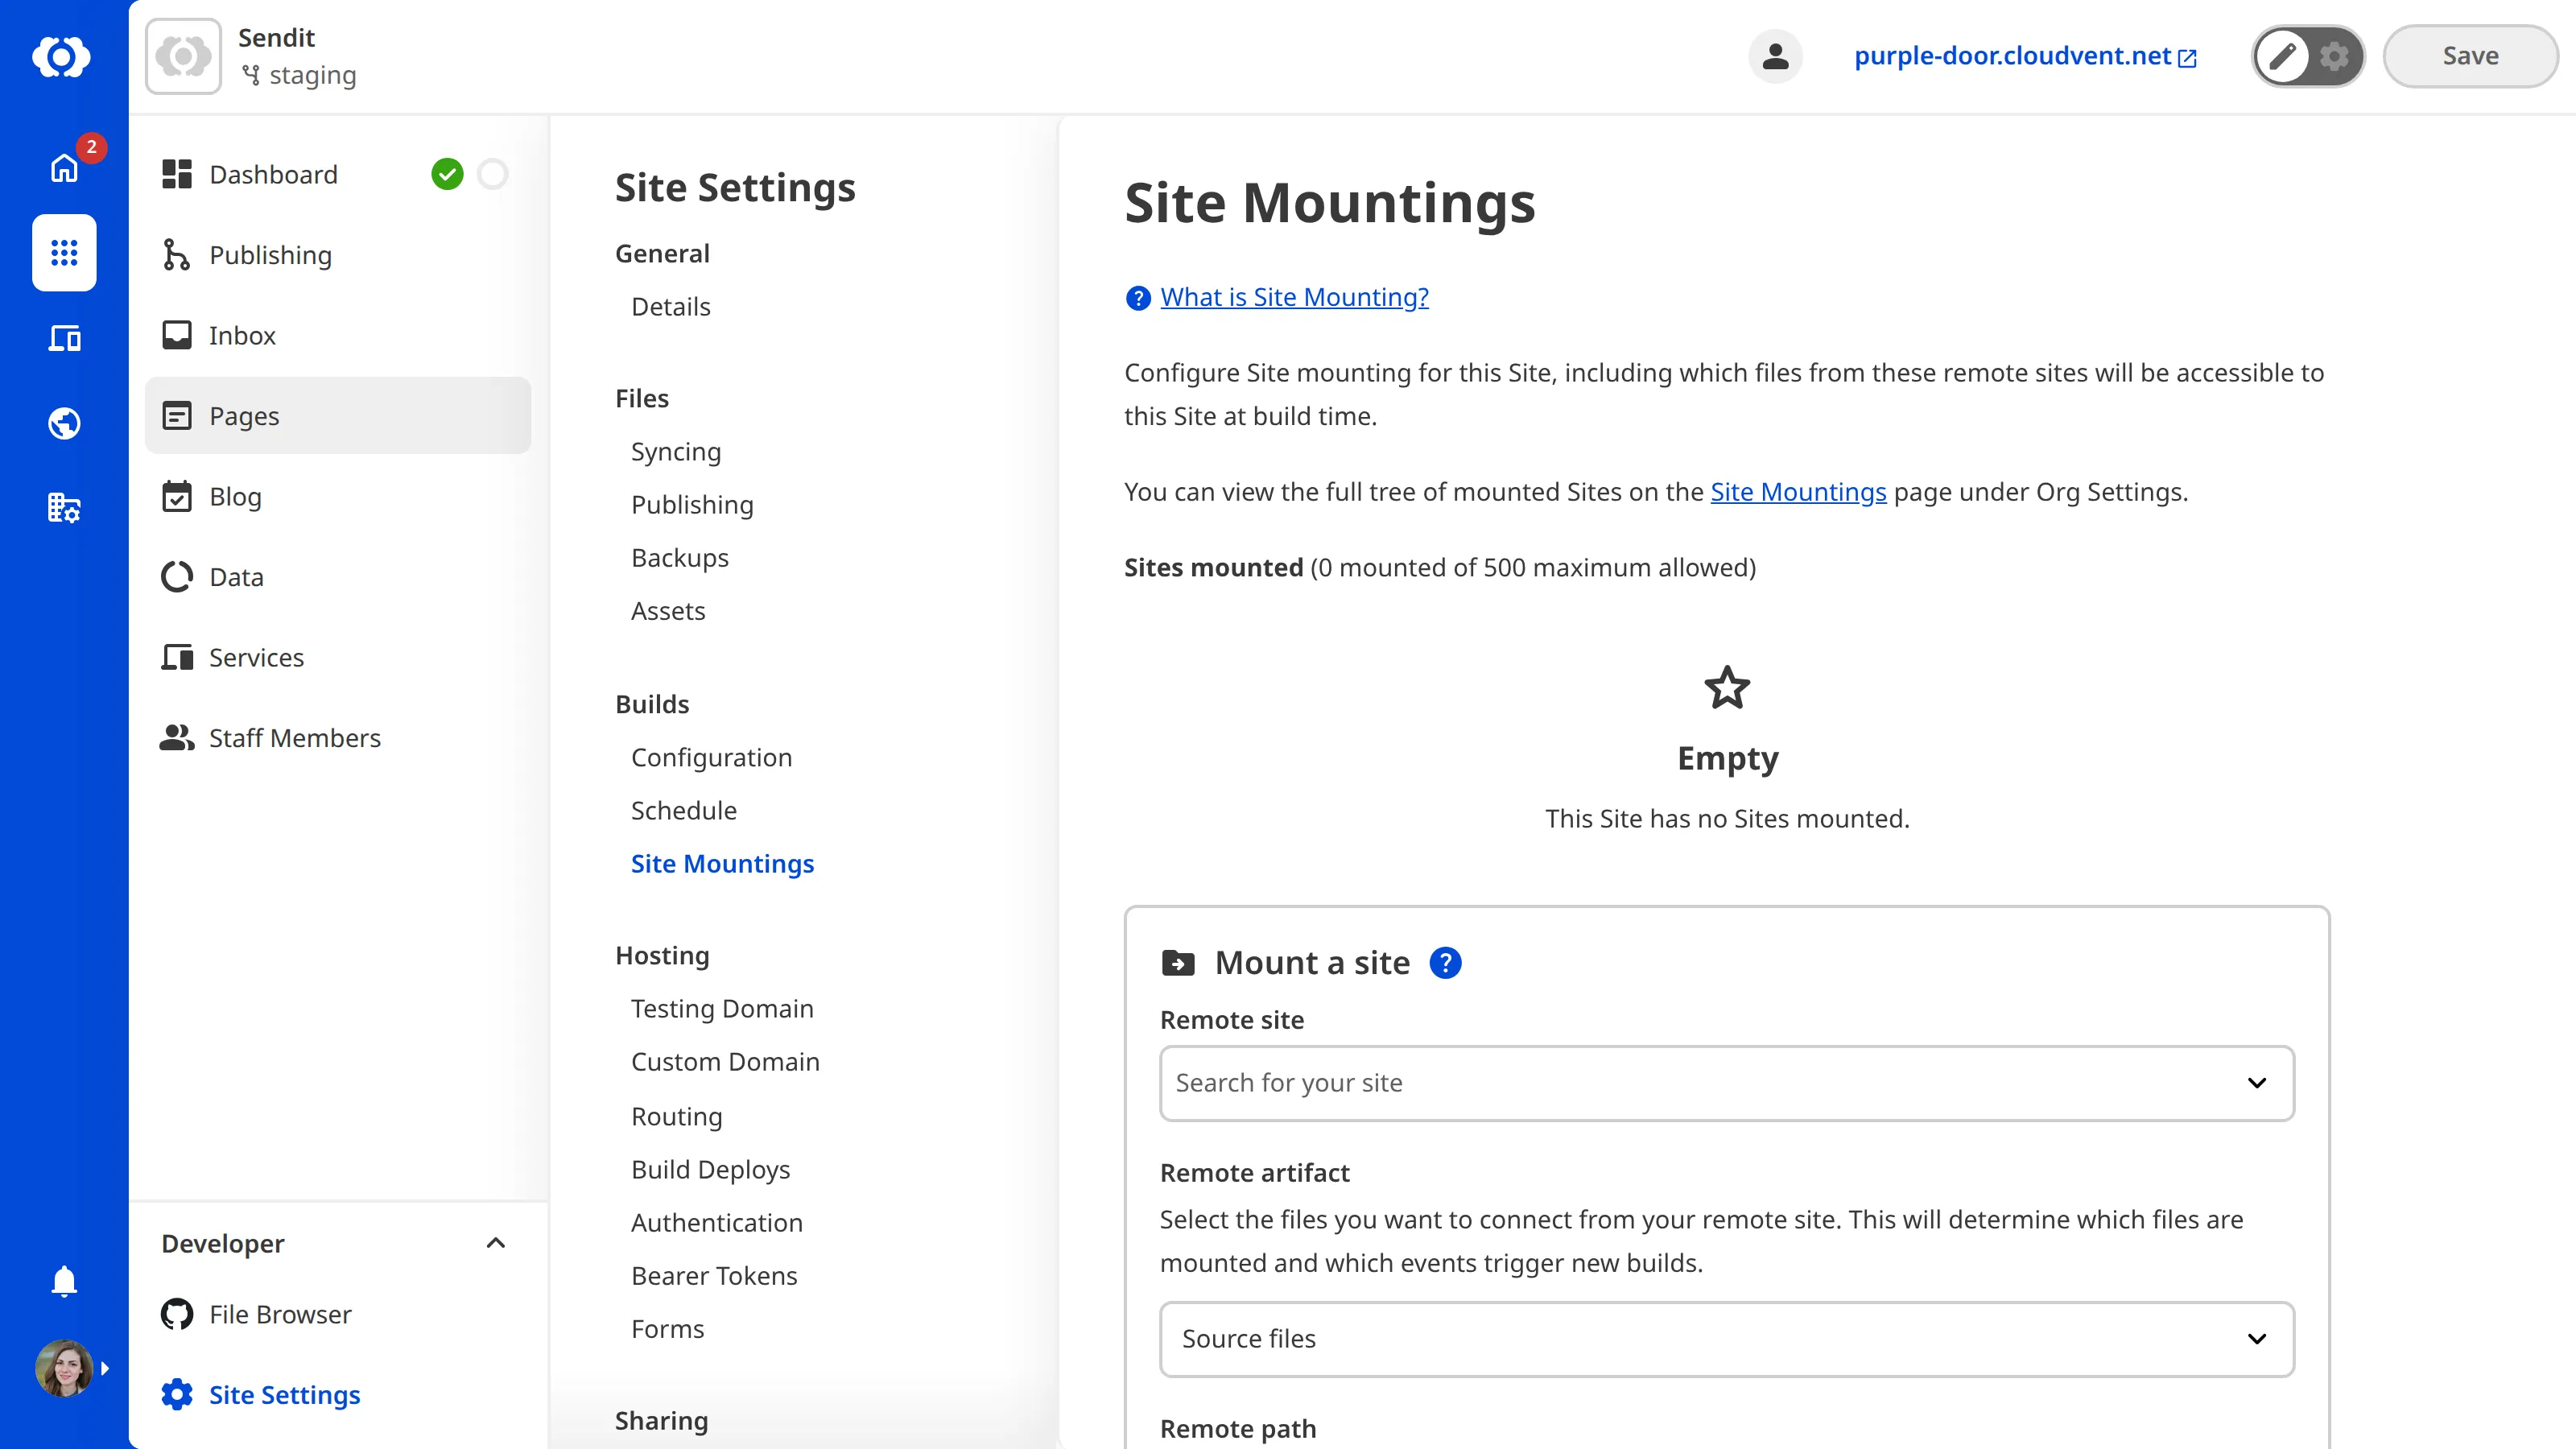Click the Sendit site avatar thumbnail

coord(183,56)
